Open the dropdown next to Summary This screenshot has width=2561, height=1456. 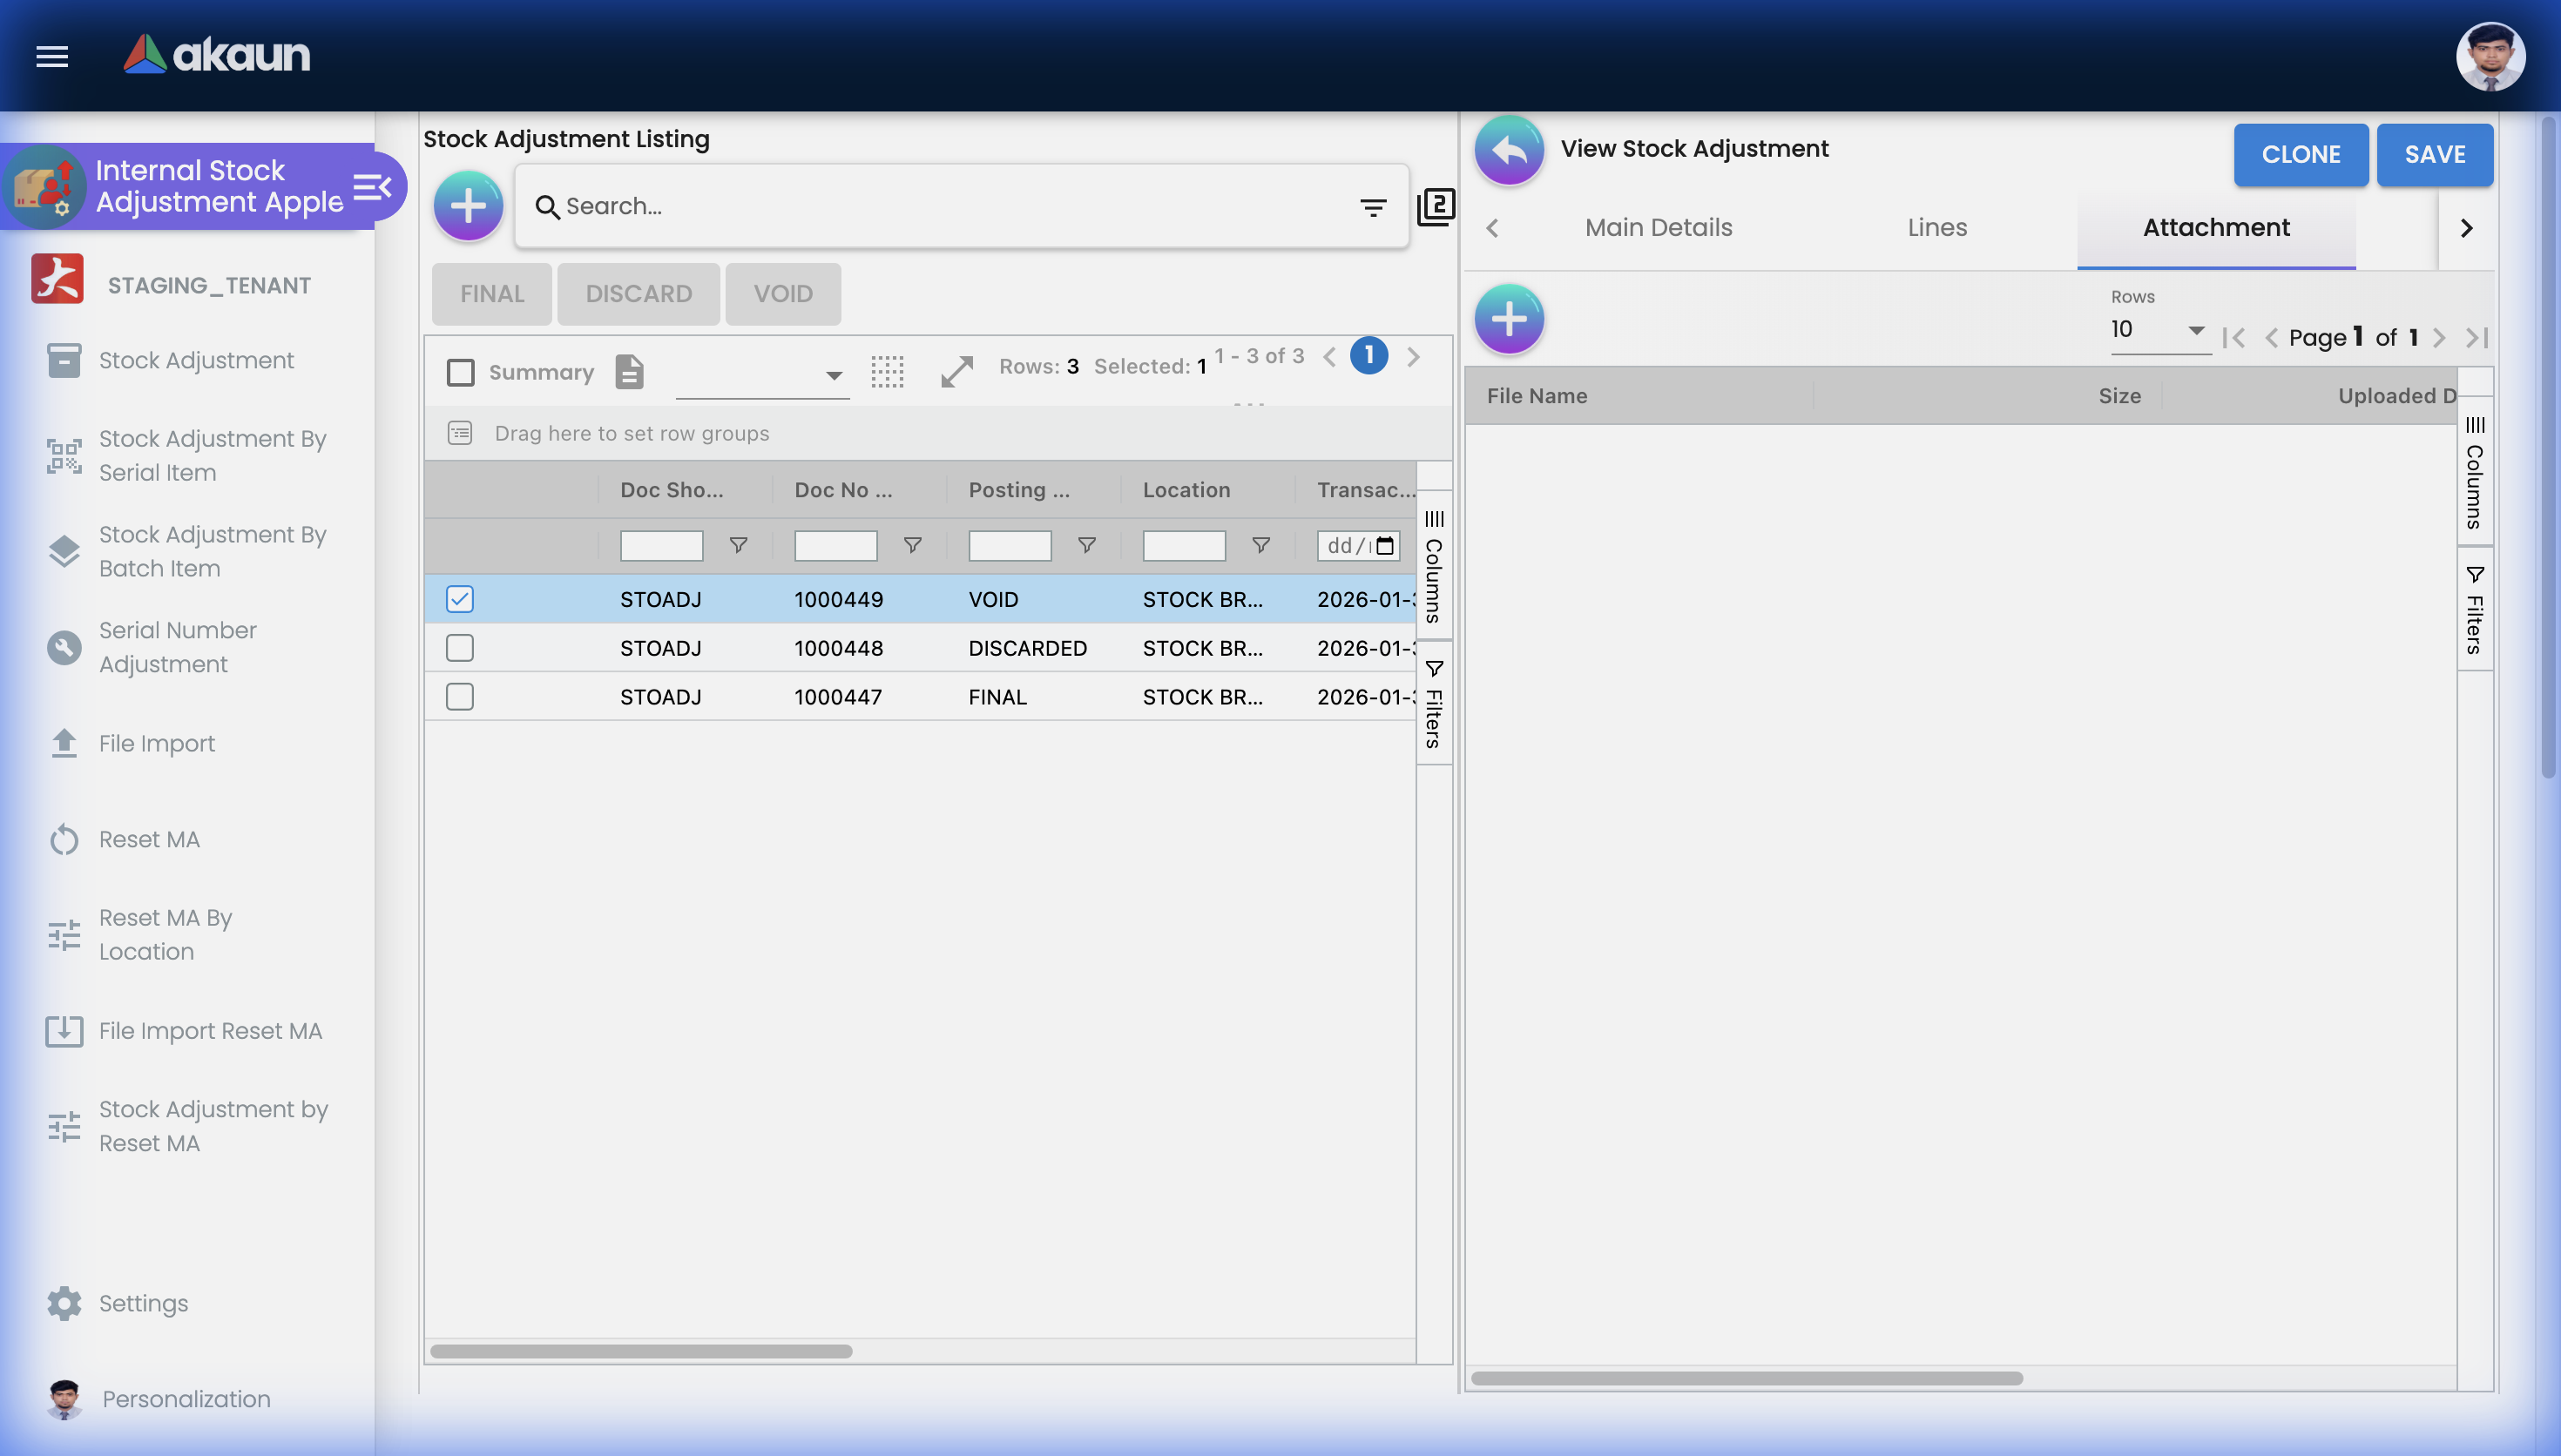click(x=762, y=375)
